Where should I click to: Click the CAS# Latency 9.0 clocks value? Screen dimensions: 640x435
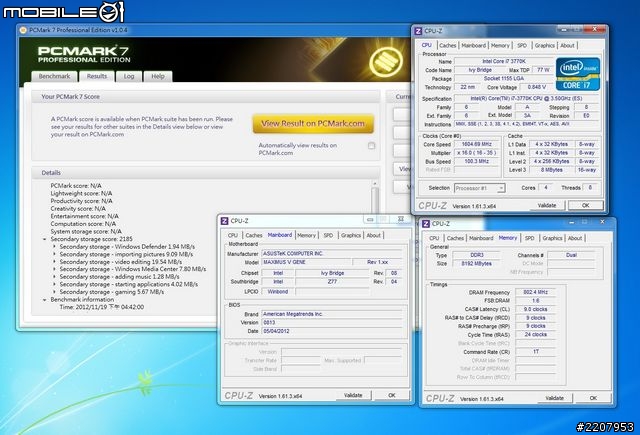tap(536, 309)
